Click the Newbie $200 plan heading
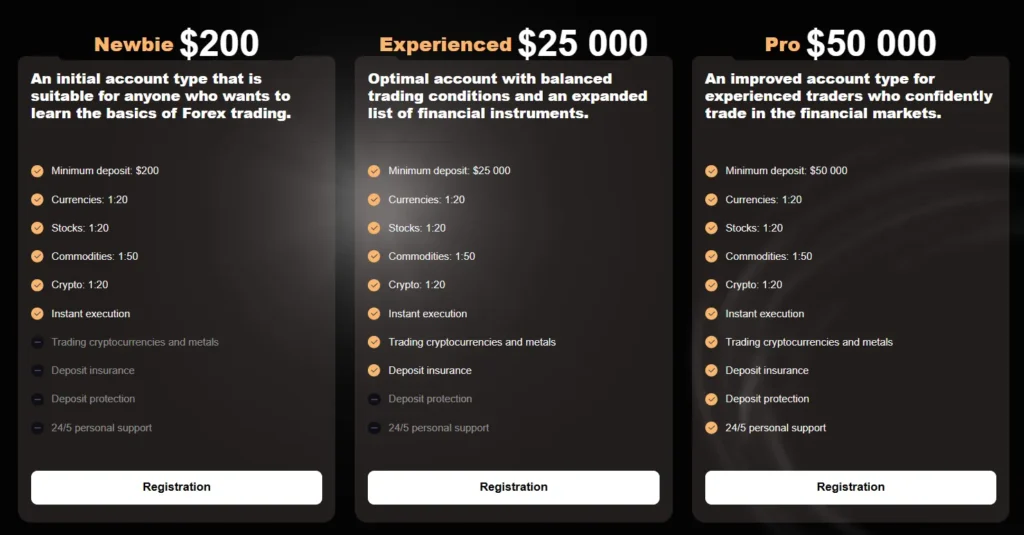This screenshot has height=535, width=1024. coord(176,43)
